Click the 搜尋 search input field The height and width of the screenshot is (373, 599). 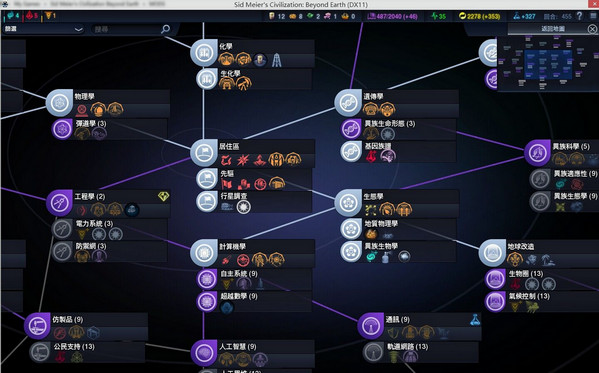126,29
